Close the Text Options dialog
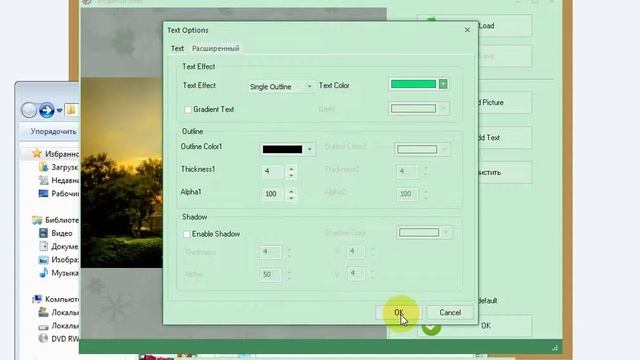The image size is (640, 360). click(x=467, y=30)
